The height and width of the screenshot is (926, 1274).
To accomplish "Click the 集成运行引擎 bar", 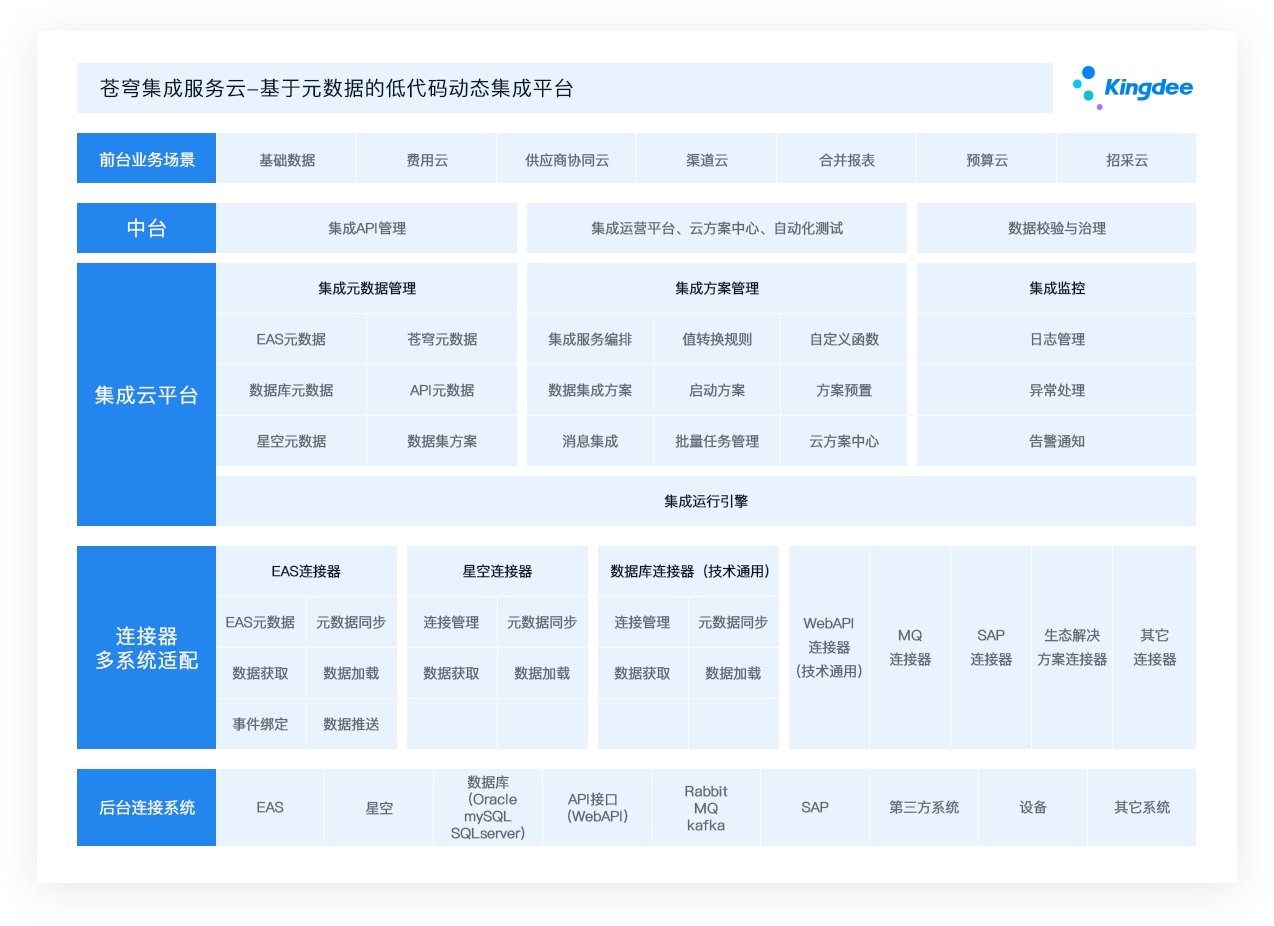I will (706, 501).
